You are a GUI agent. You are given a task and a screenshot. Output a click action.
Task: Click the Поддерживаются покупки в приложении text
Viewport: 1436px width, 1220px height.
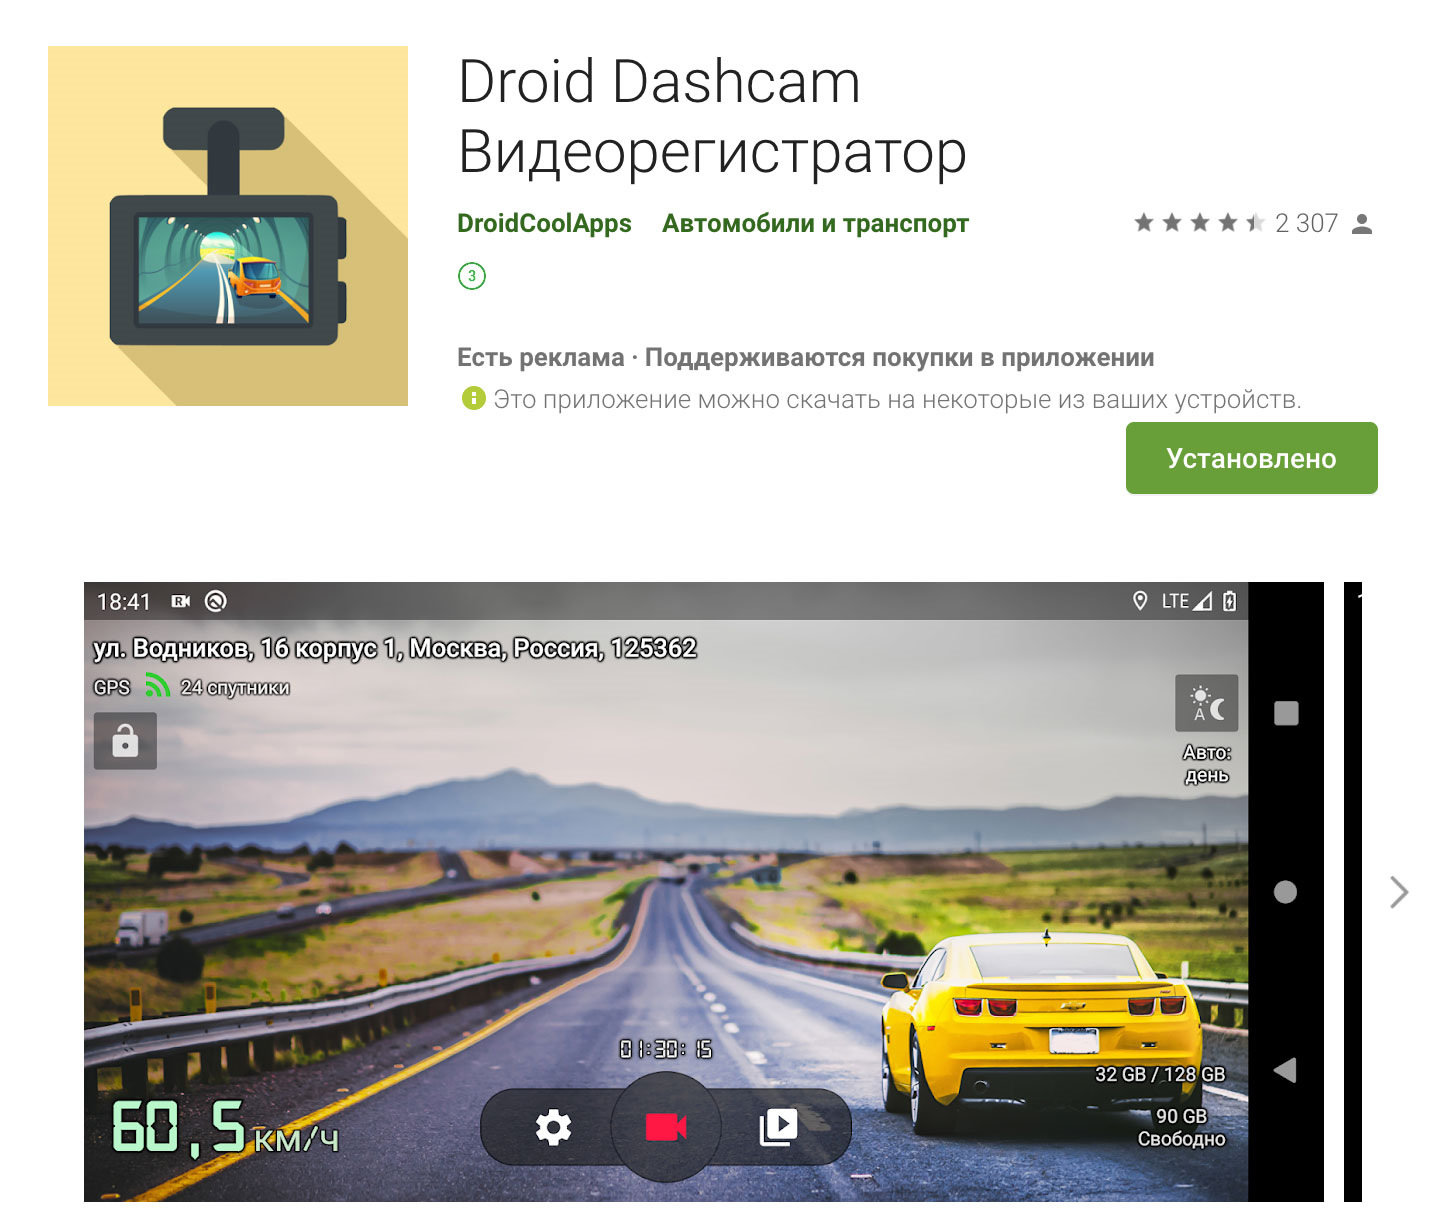pyautogui.click(x=899, y=357)
